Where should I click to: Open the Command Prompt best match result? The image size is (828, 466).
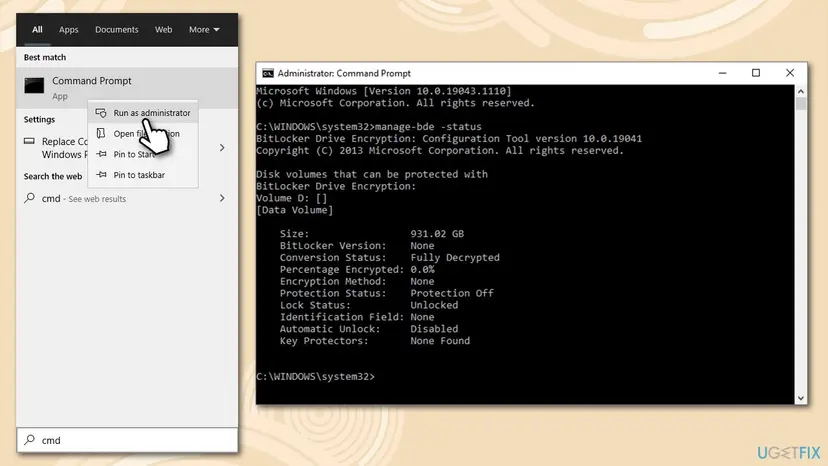coord(127,88)
